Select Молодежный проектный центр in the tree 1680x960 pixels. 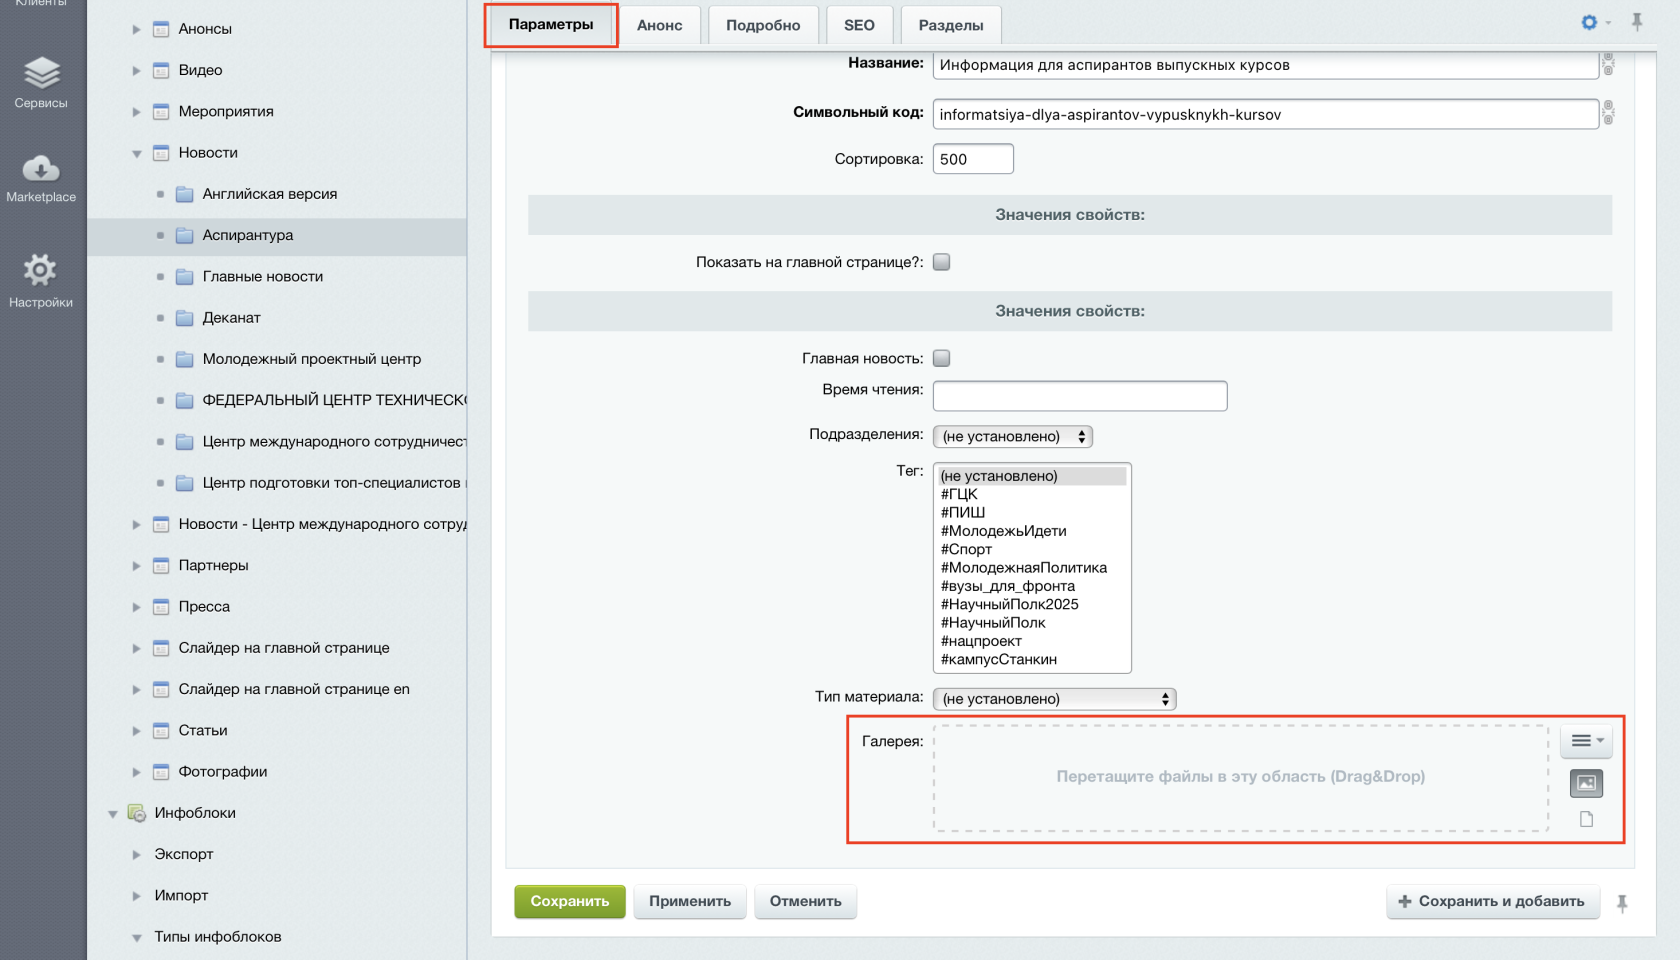[x=312, y=359]
